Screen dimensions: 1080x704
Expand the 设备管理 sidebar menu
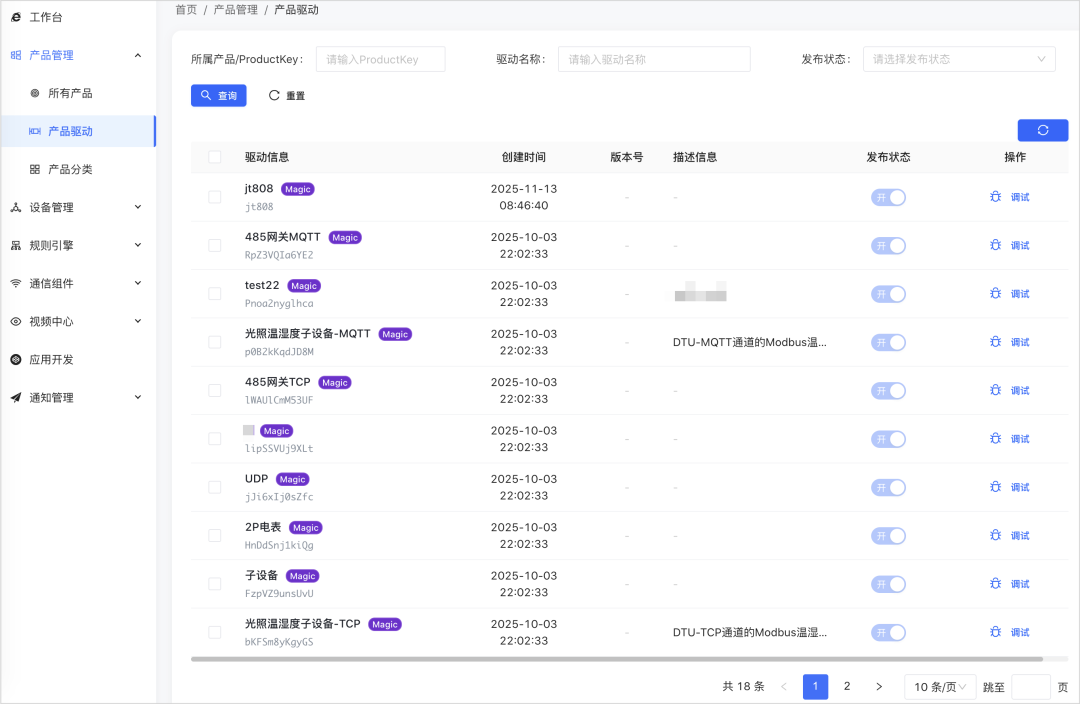[77, 207]
